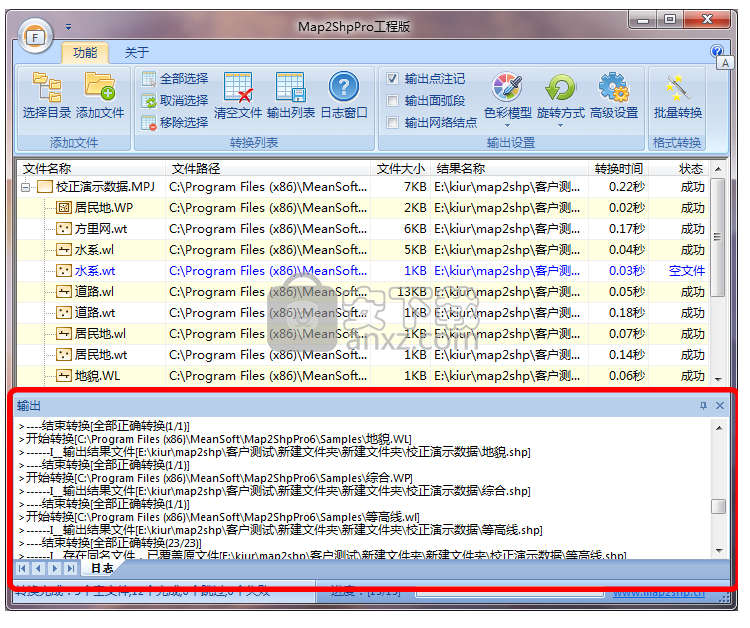Sort by 文件大小 column header
This screenshot has height=628, width=750.
pyautogui.click(x=401, y=168)
